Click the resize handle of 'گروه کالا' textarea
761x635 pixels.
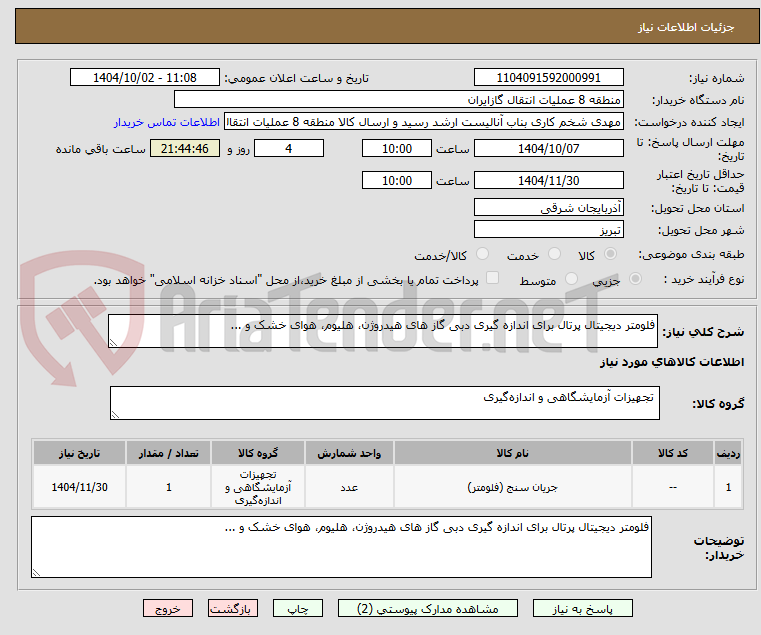[115, 415]
